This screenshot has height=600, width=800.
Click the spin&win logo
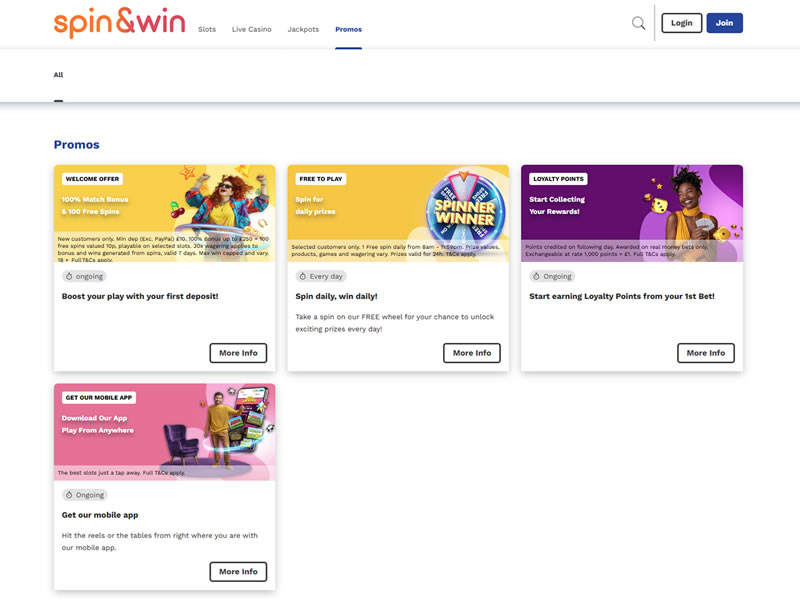[x=119, y=23]
